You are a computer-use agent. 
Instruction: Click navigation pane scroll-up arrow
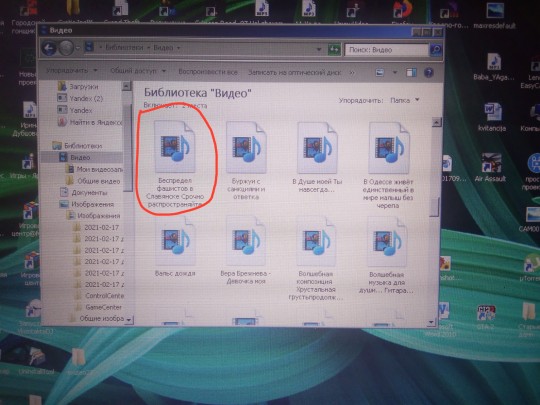coord(127,86)
